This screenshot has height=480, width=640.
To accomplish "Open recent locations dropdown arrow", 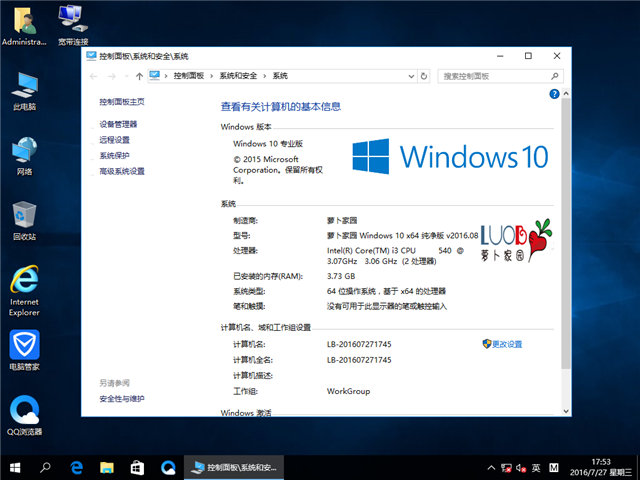I will 126,76.
